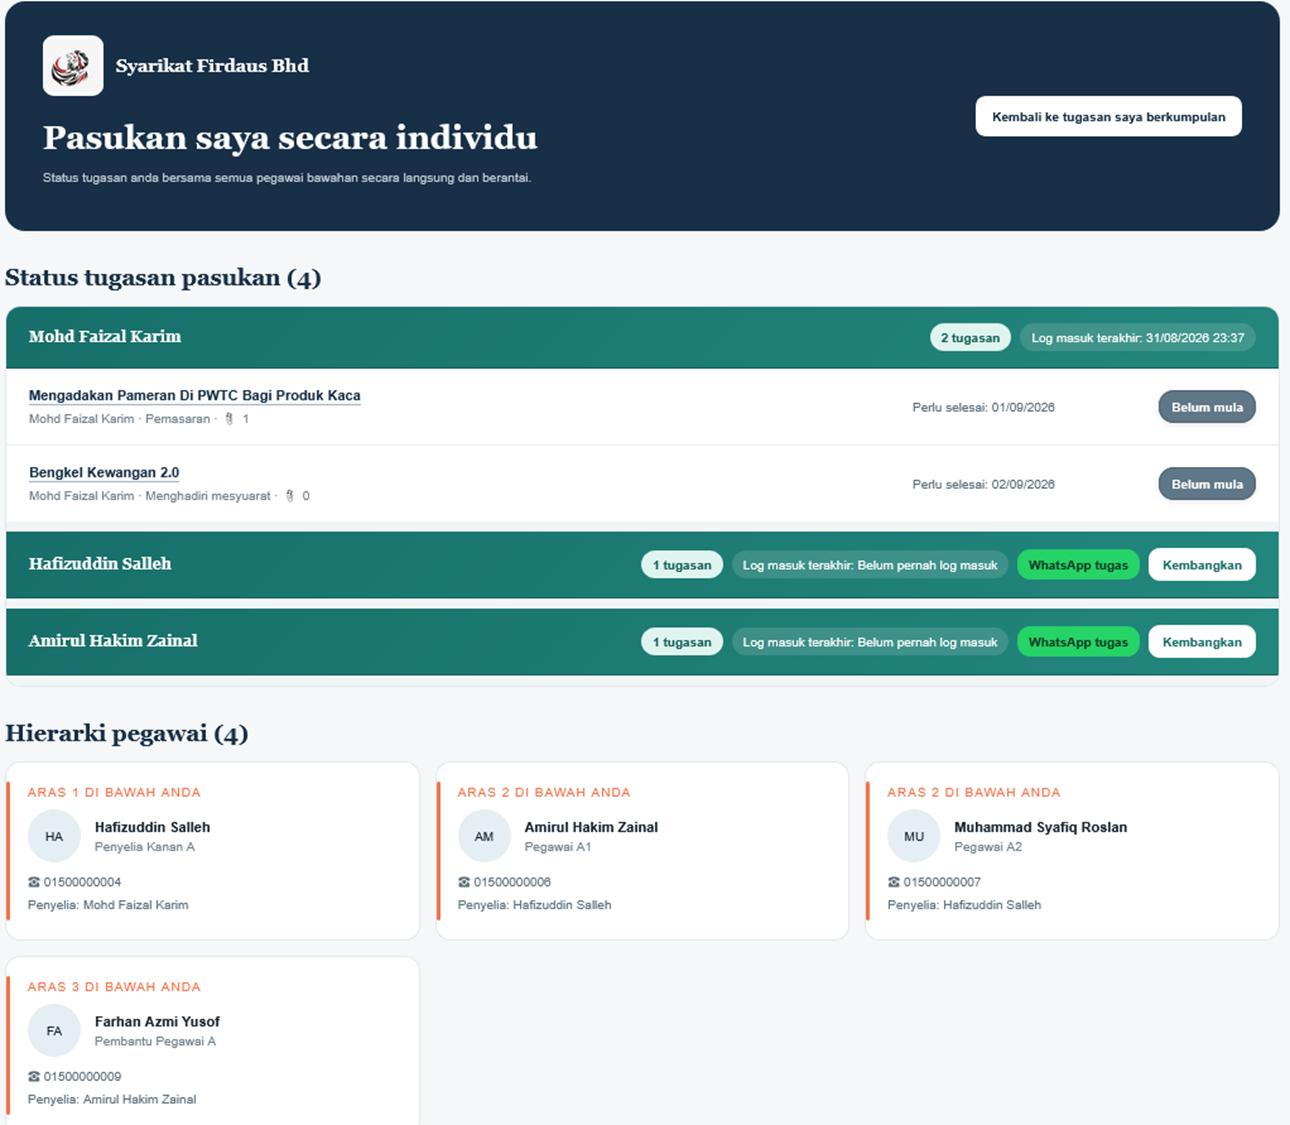Click the 'Farhan Azmi Yusof' card name
1290x1125 pixels.
click(x=157, y=1021)
